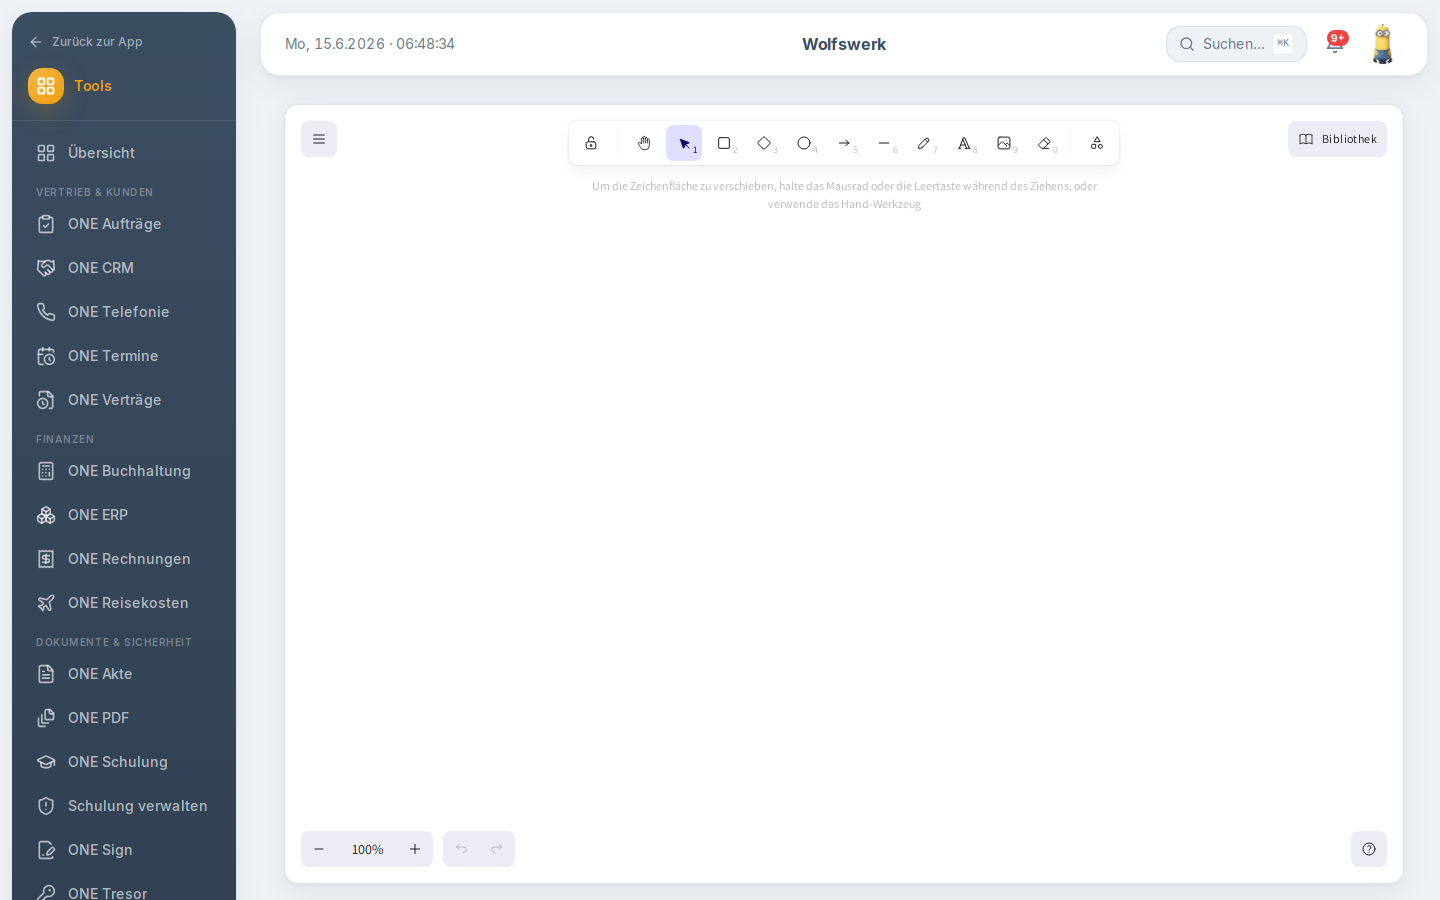
Task: Select the Rectangle tool
Action: 724,143
